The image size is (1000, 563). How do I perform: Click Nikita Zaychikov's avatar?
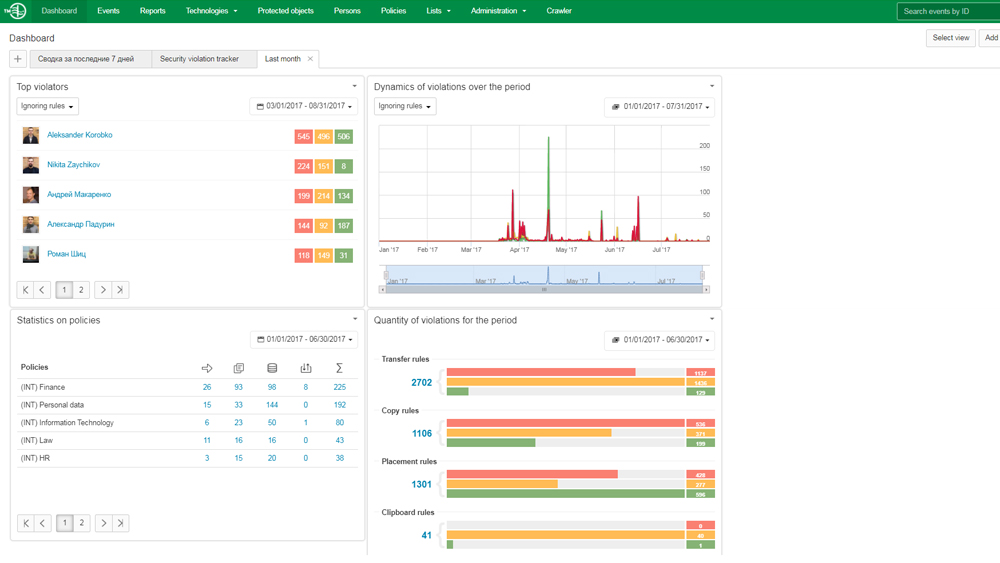[x=31, y=165]
